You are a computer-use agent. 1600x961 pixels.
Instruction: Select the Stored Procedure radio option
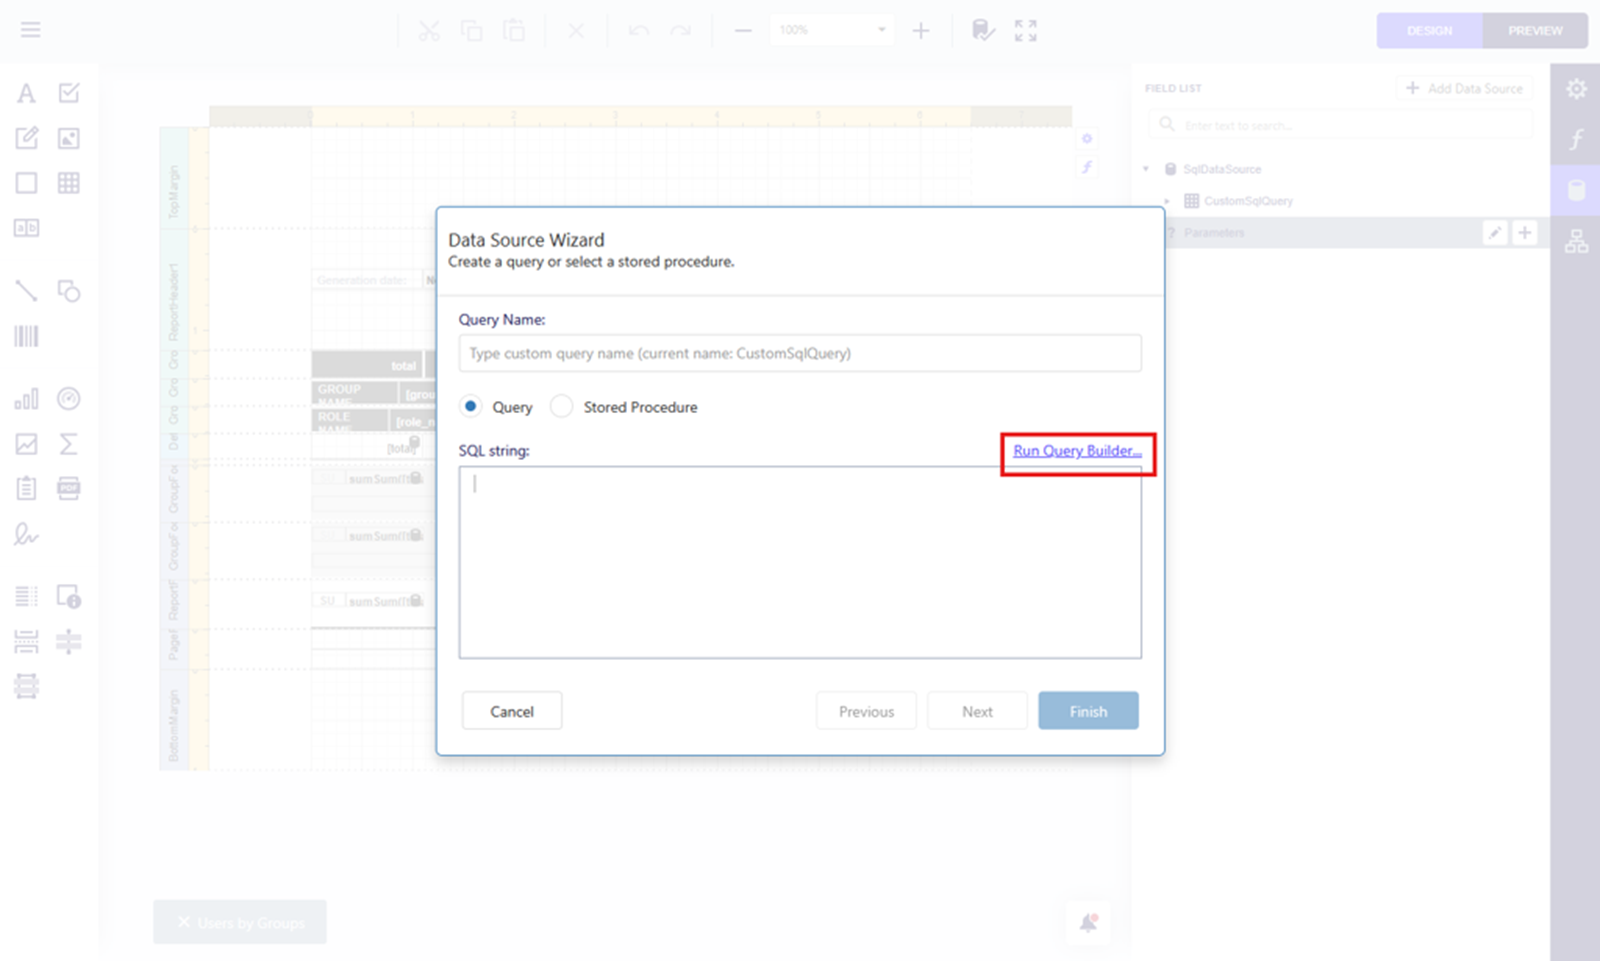(562, 406)
